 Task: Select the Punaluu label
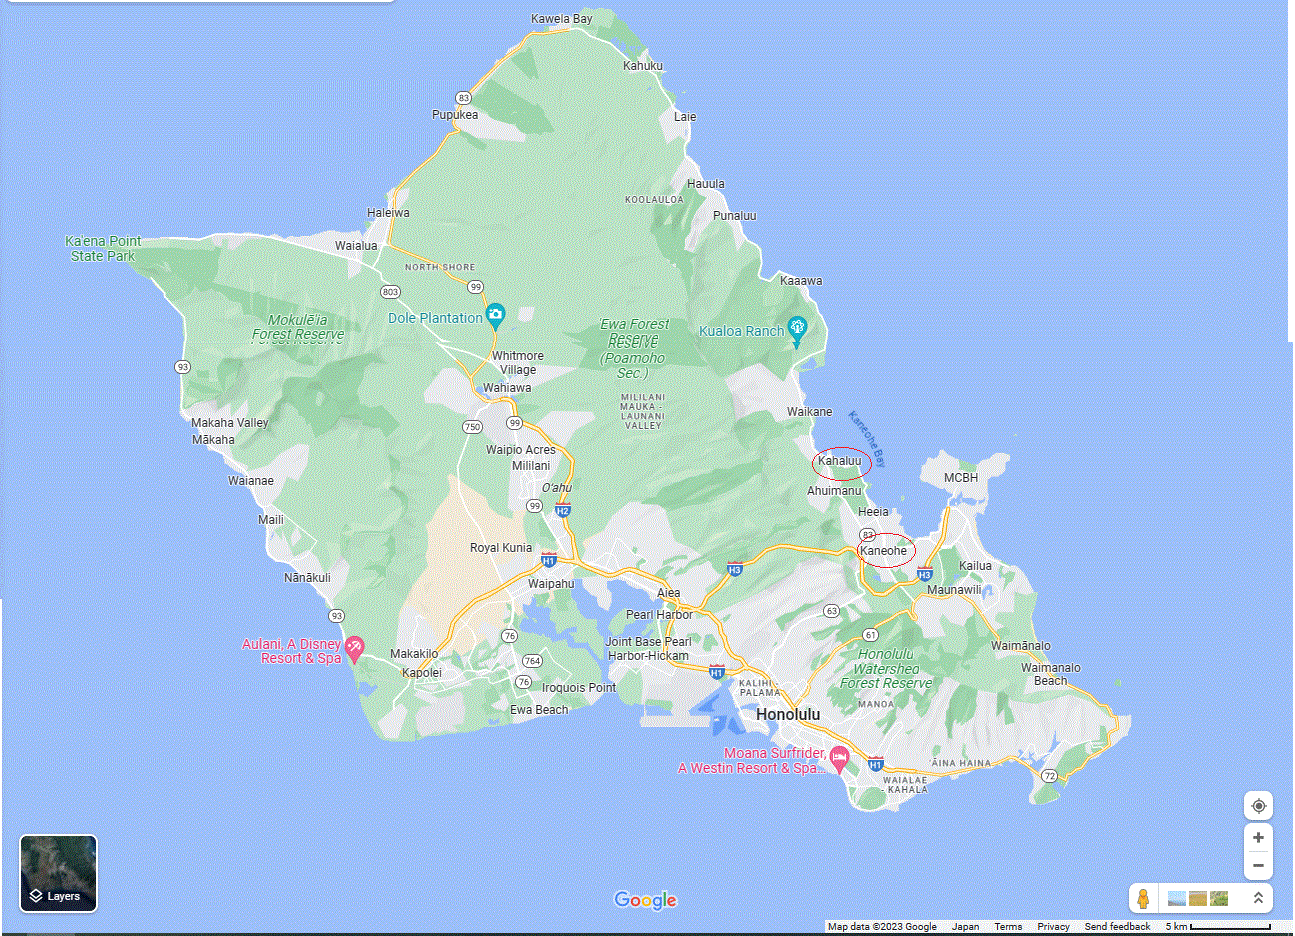pos(735,216)
